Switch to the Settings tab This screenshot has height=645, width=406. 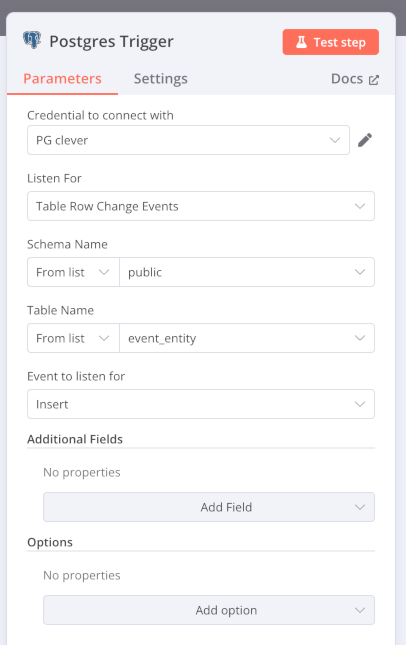[160, 79]
